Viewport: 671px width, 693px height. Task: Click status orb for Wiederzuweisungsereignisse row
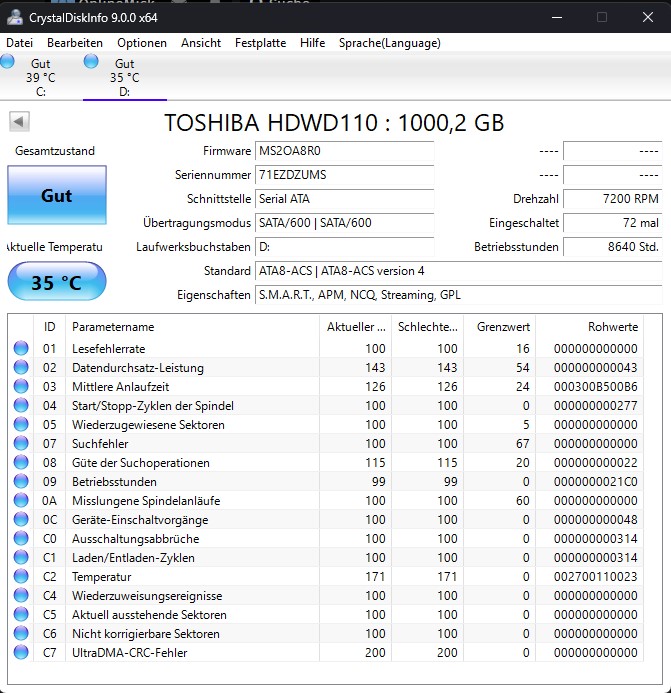(21, 595)
